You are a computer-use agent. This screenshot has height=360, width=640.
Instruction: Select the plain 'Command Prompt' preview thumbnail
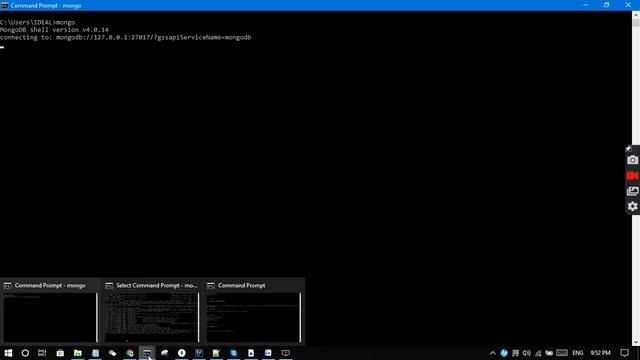pyautogui.click(x=253, y=317)
